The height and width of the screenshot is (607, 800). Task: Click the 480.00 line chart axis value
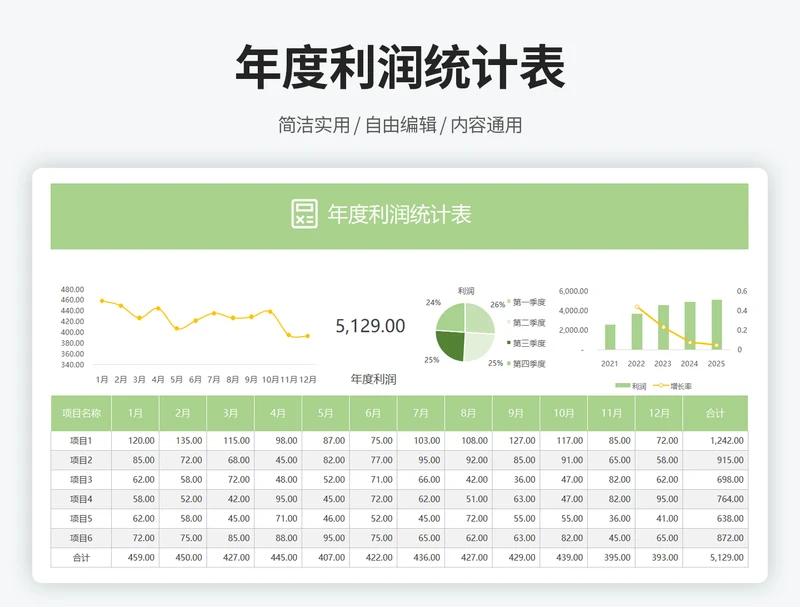pyautogui.click(x=72, y=289)
